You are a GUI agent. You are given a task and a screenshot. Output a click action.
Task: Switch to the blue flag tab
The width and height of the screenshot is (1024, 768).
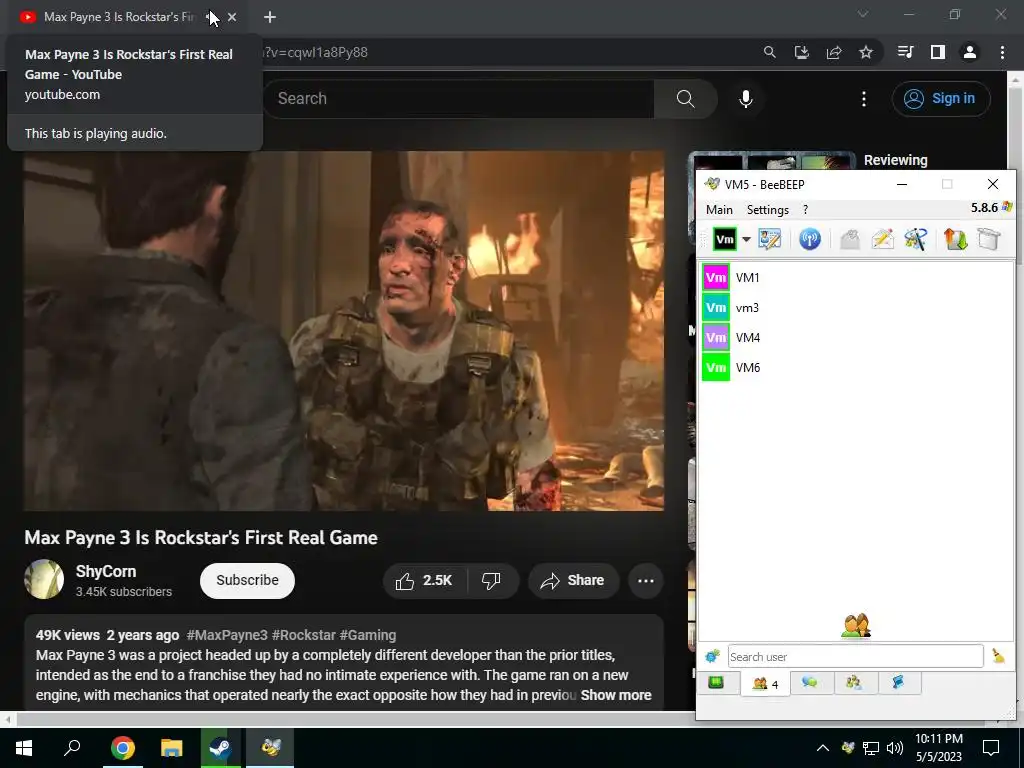point(898,683)
